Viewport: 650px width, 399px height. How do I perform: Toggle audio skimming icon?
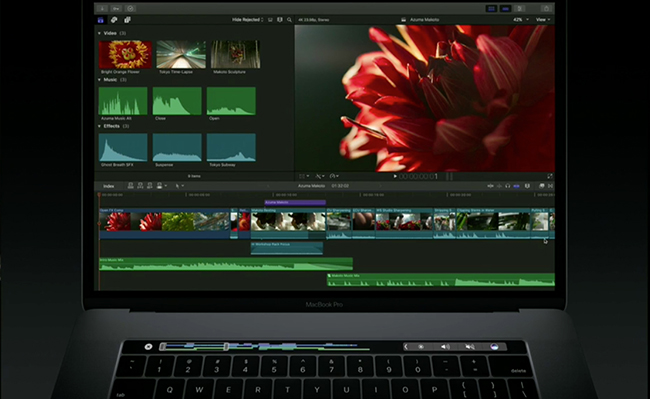click(499, 186)
